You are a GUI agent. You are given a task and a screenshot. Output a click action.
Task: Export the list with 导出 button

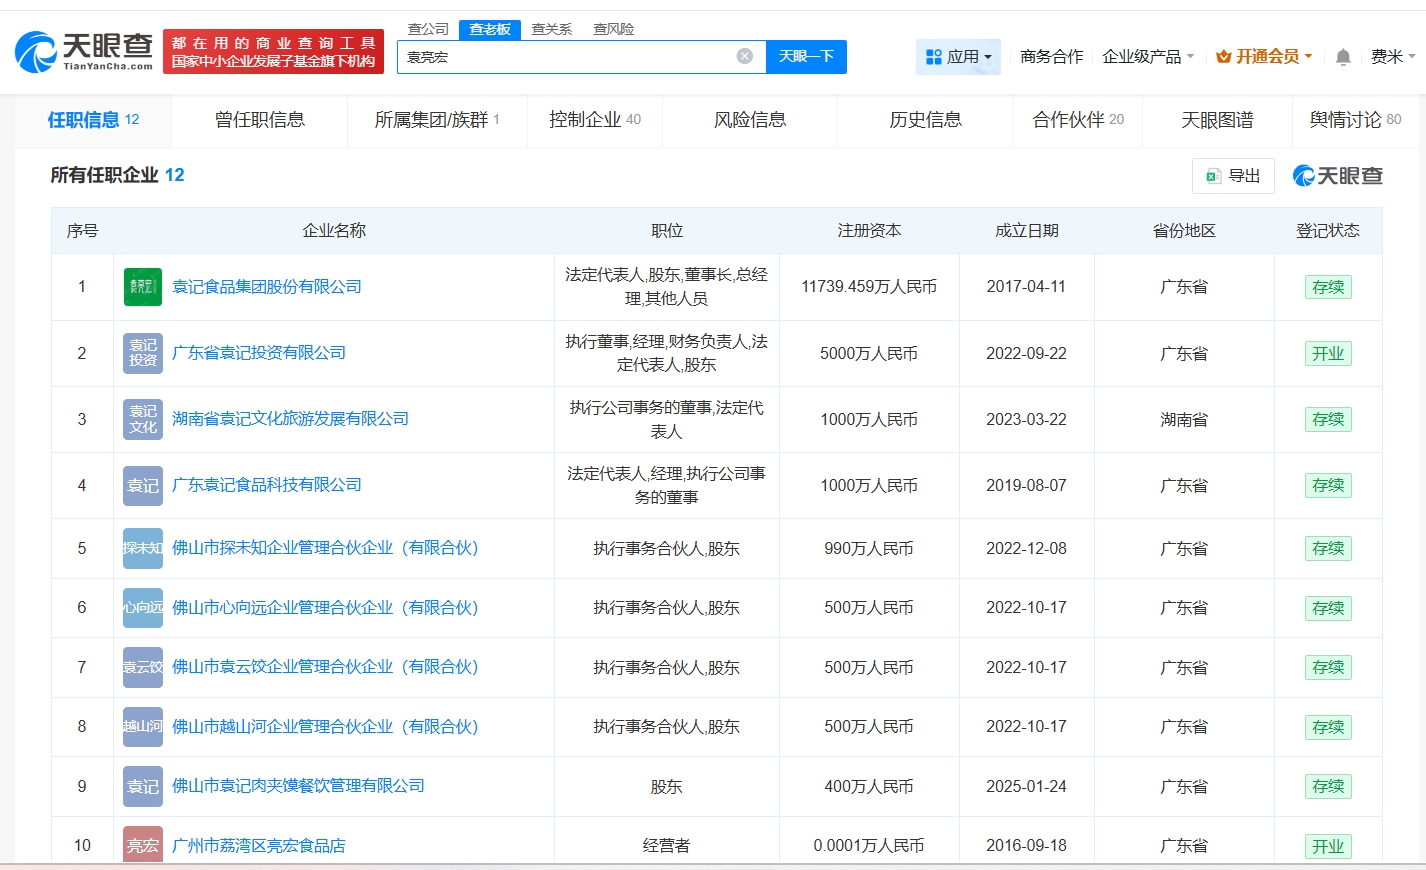click(1233, 176)
